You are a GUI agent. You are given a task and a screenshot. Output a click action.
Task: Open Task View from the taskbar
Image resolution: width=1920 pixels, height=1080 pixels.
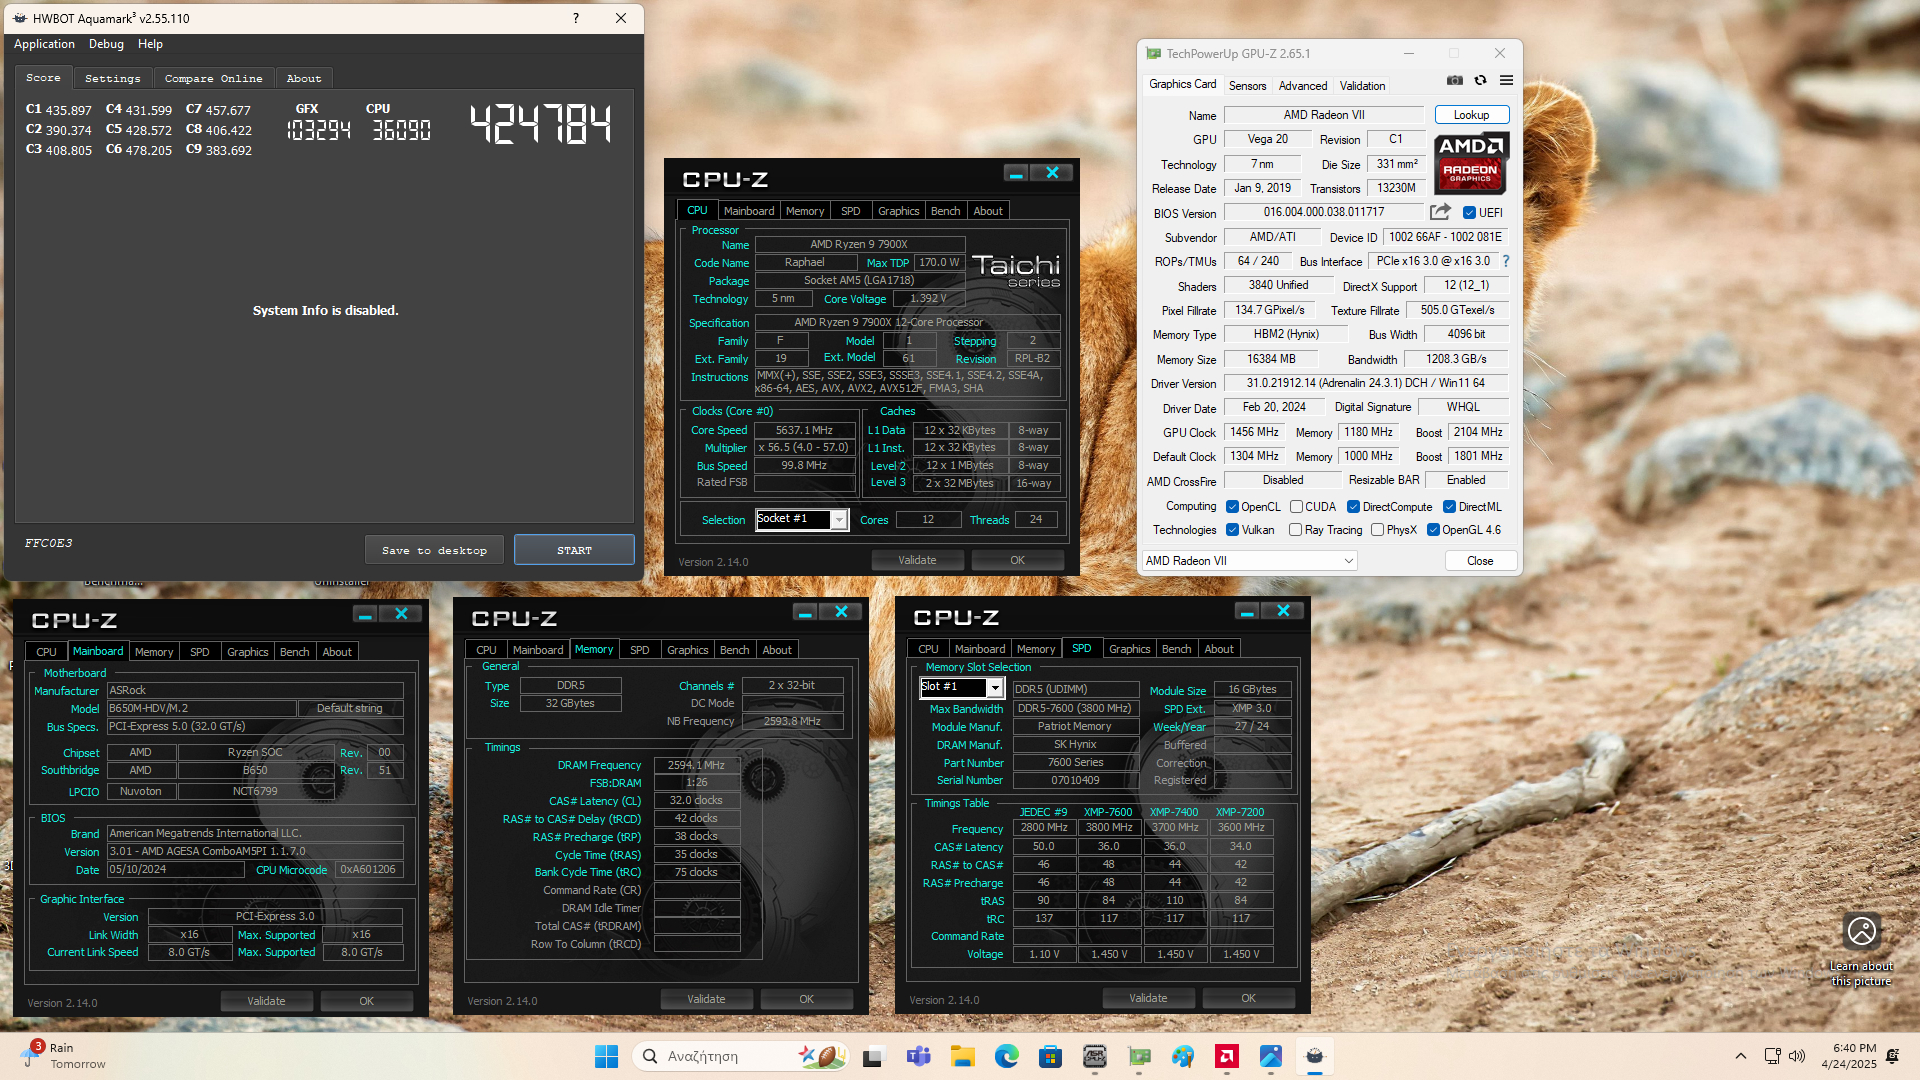pyautogui.click(x=874, y=1056)
